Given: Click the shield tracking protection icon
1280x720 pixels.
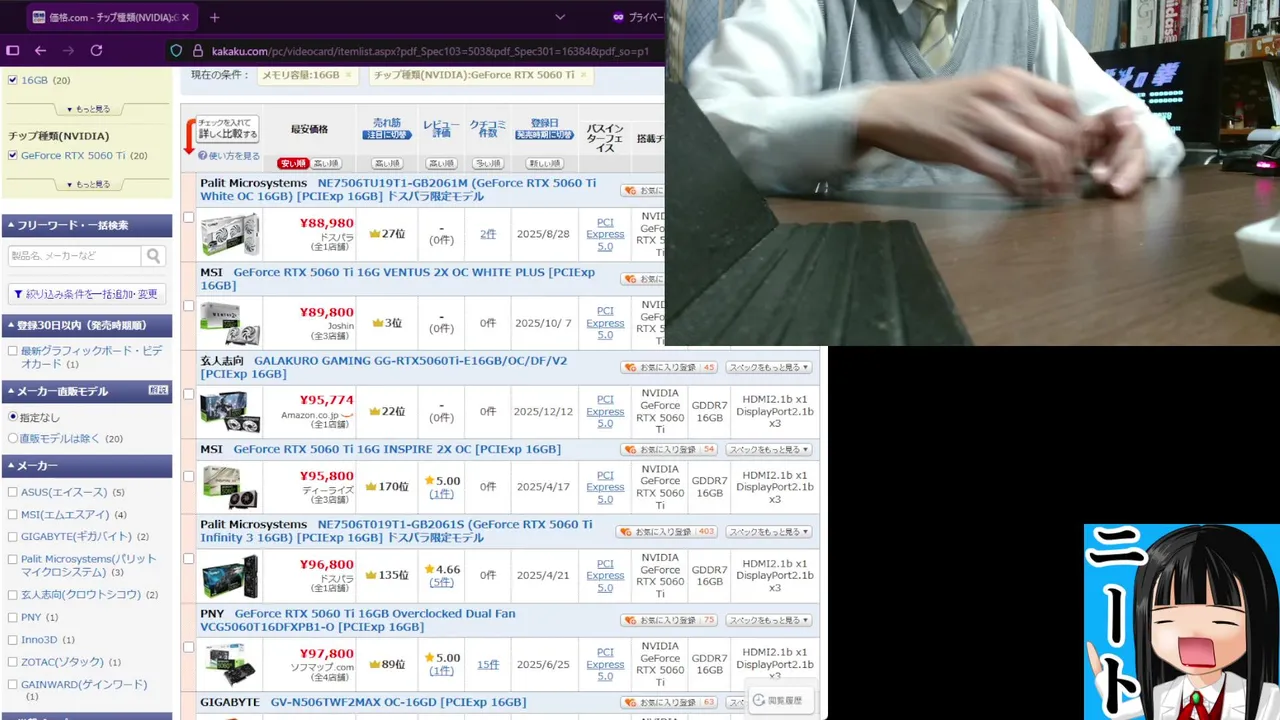Looking at the screenshot, I should pyautogui.click(x=176, y=51).
